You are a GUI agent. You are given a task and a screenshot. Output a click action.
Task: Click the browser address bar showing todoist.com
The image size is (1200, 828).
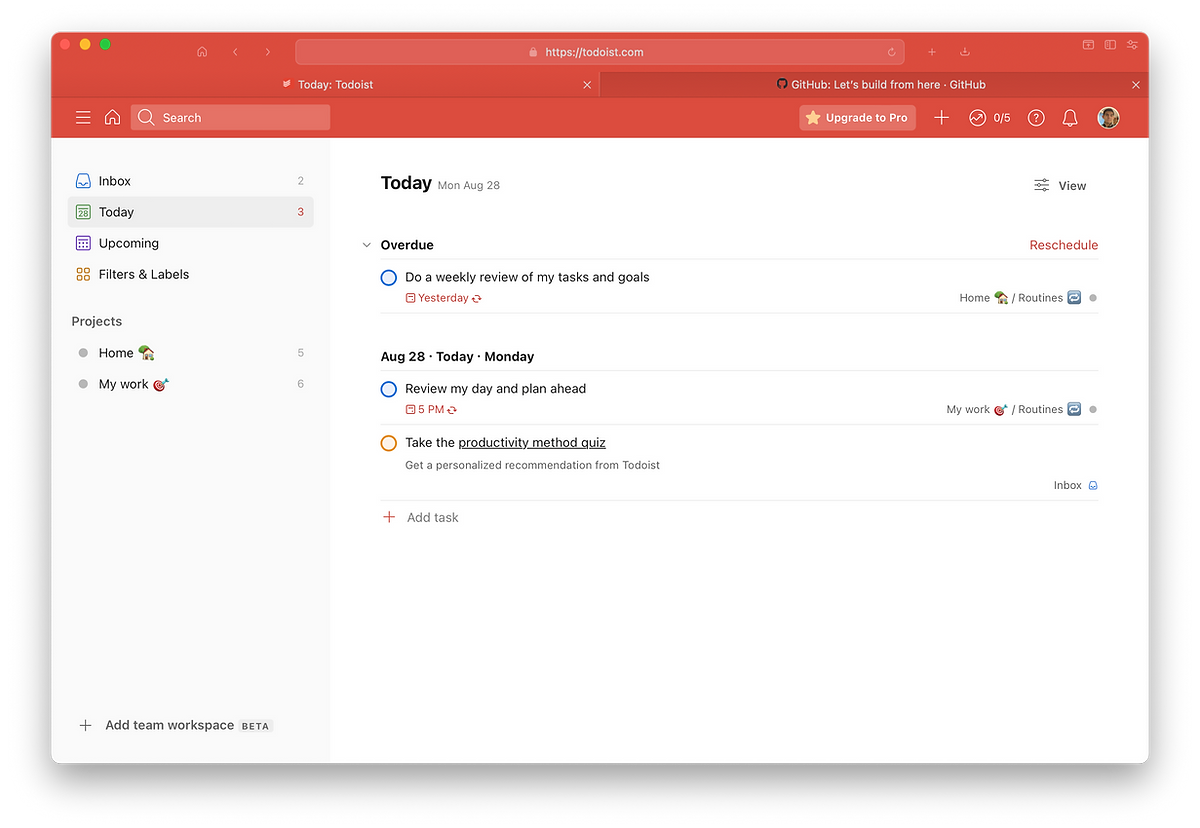(600, 52)
